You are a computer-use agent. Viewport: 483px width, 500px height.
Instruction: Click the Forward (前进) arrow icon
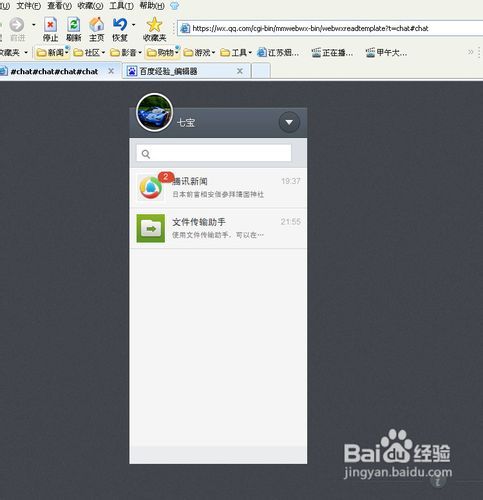coord(17,25)
